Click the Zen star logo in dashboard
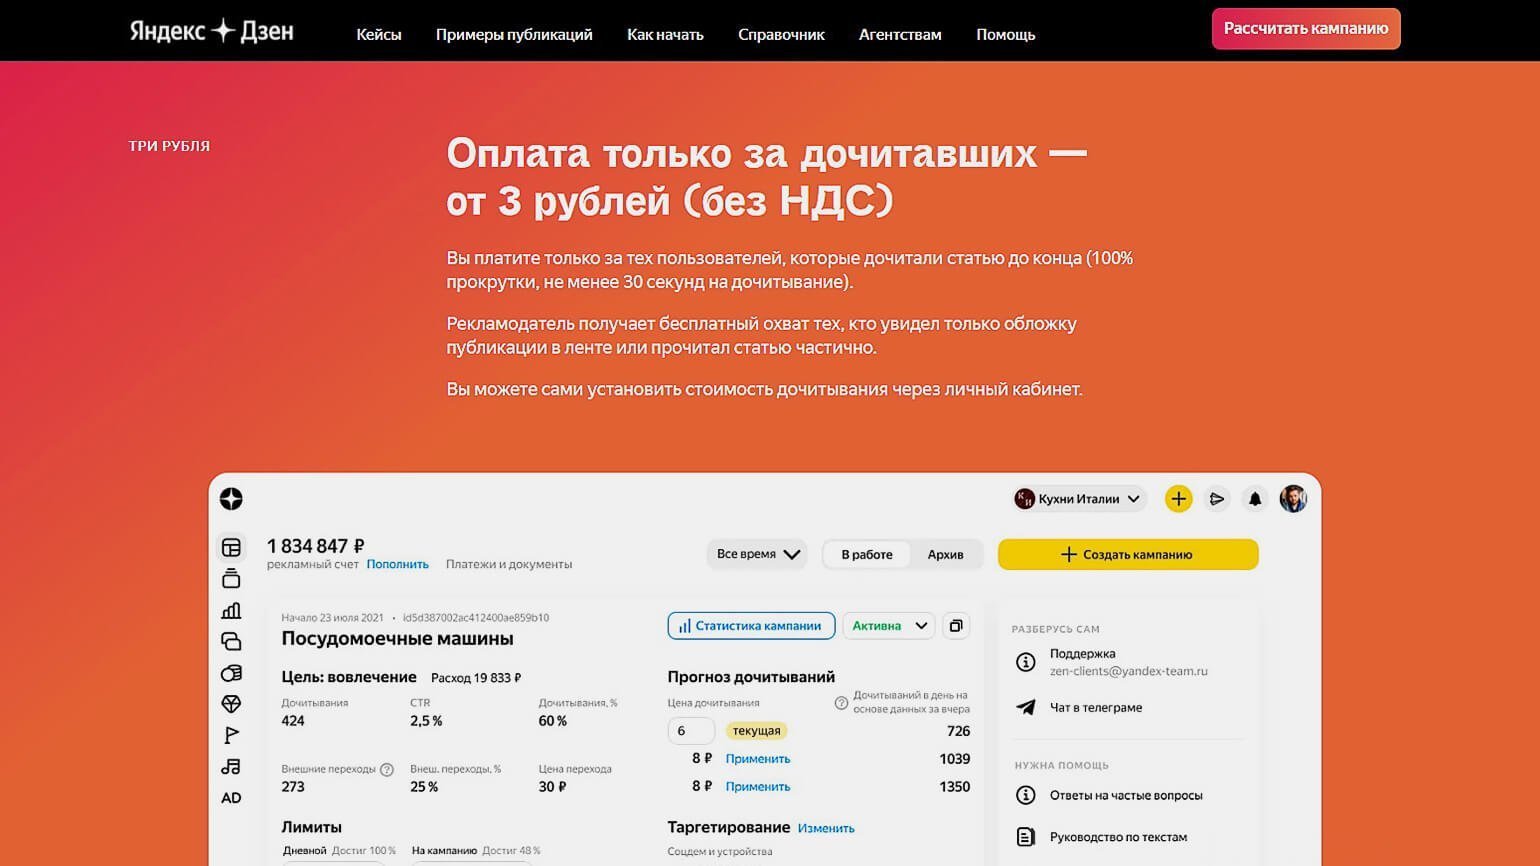 [231, 499]
